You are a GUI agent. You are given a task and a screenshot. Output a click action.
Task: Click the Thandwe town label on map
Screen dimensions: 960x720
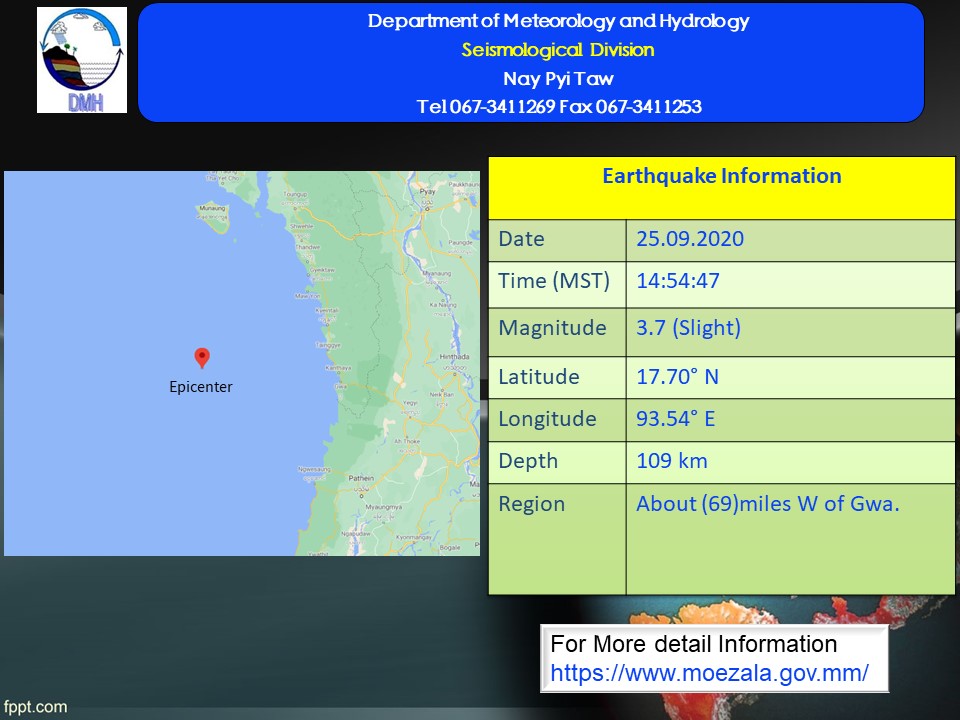point(307,246)
